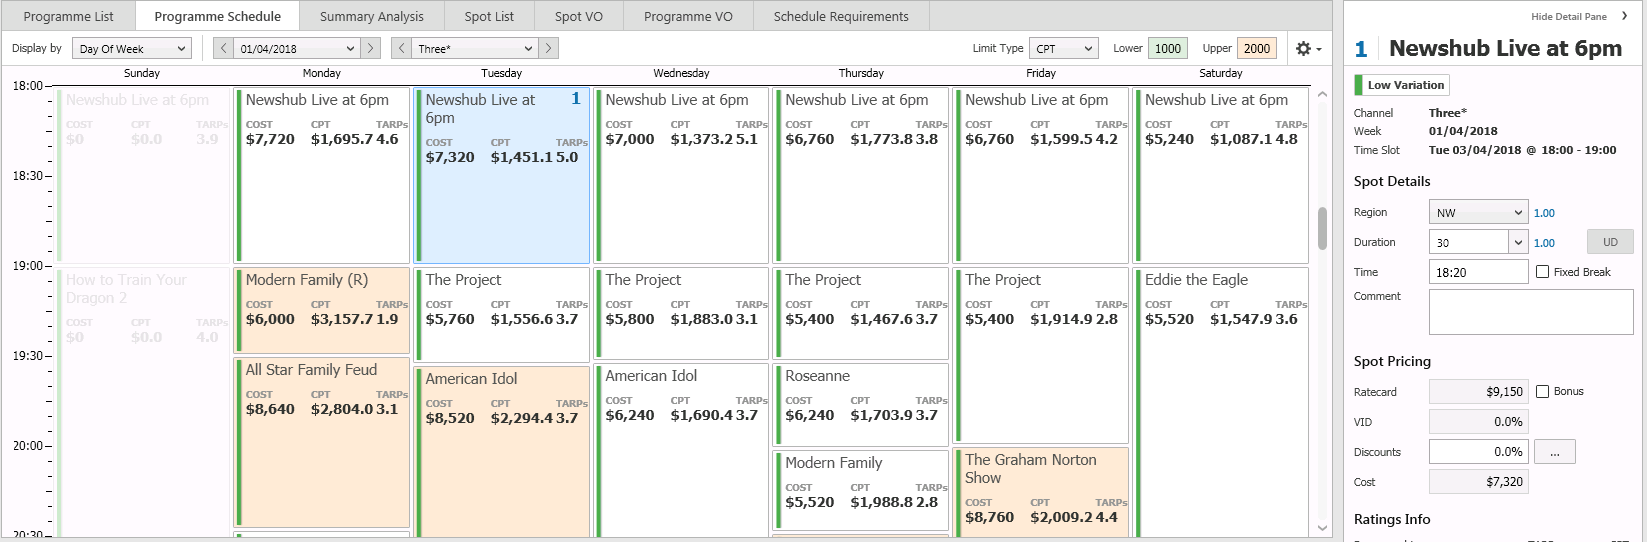Select Tuesday American Idol programme
The width and height of the screenshot is (1647, 542).
click(501, 451)
